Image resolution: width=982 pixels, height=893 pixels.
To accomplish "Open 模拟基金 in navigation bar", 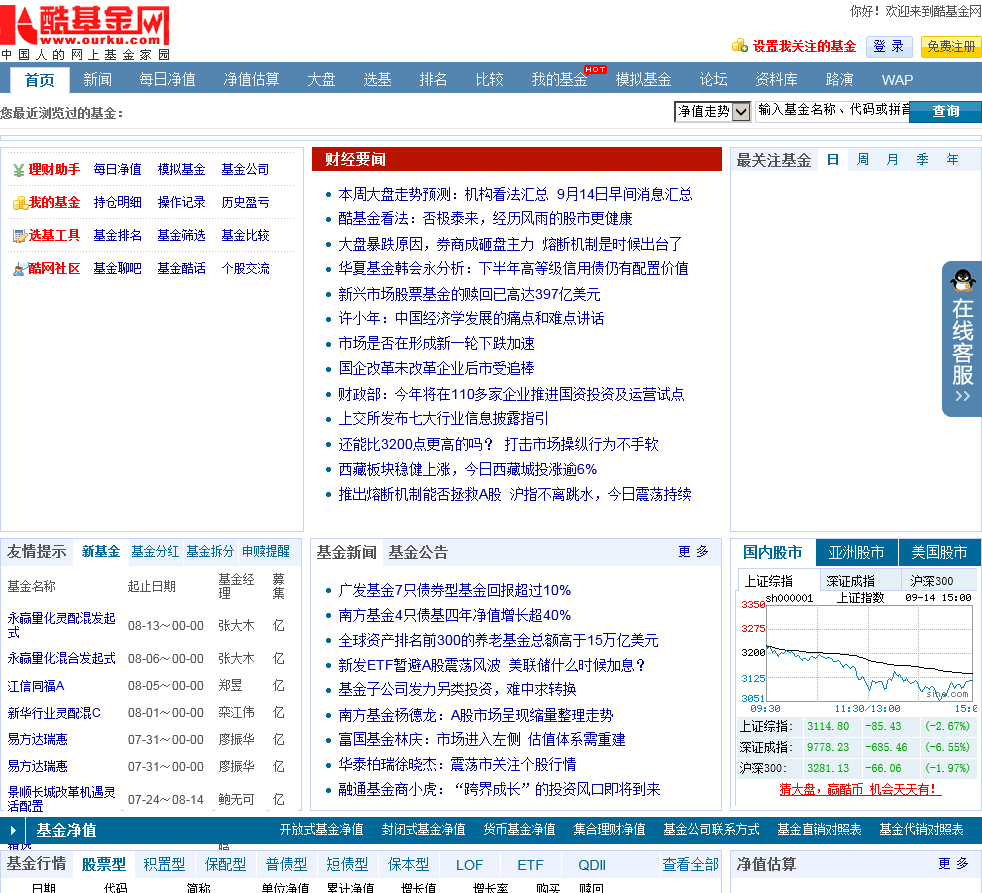I will point(643,80).
